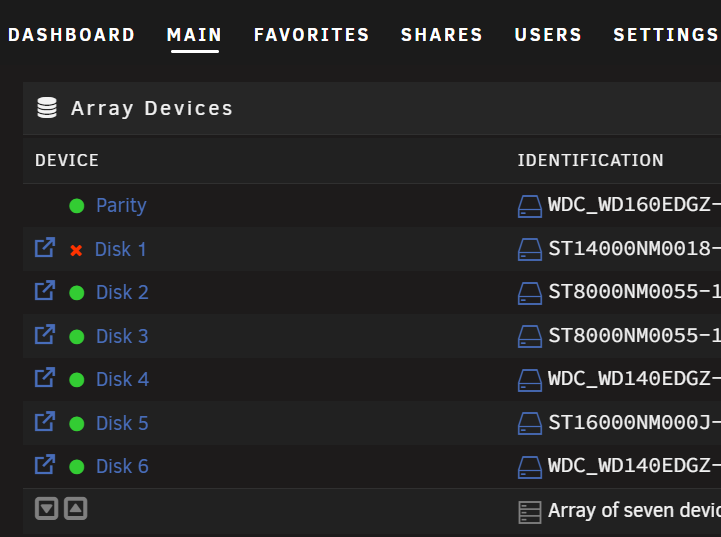This screenshot has height=537, width=721.
Task: Browse Disk 4 via its open icon
Action: coord(45,377)
